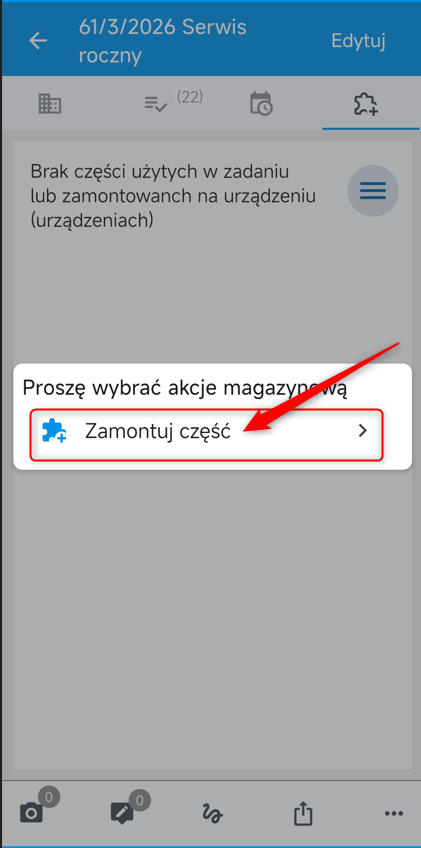Tap the signature squiggle icon

[213, 813]
